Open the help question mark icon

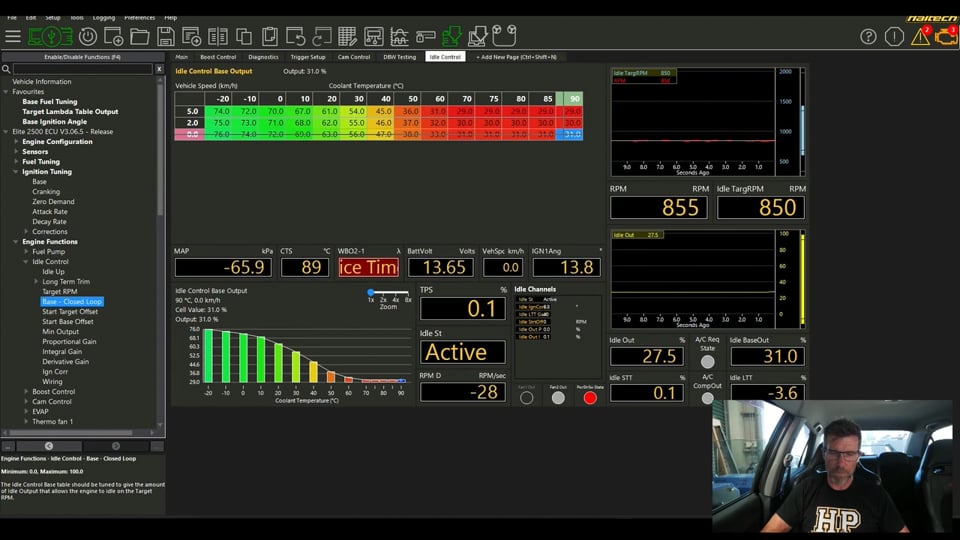coord(868,37)
